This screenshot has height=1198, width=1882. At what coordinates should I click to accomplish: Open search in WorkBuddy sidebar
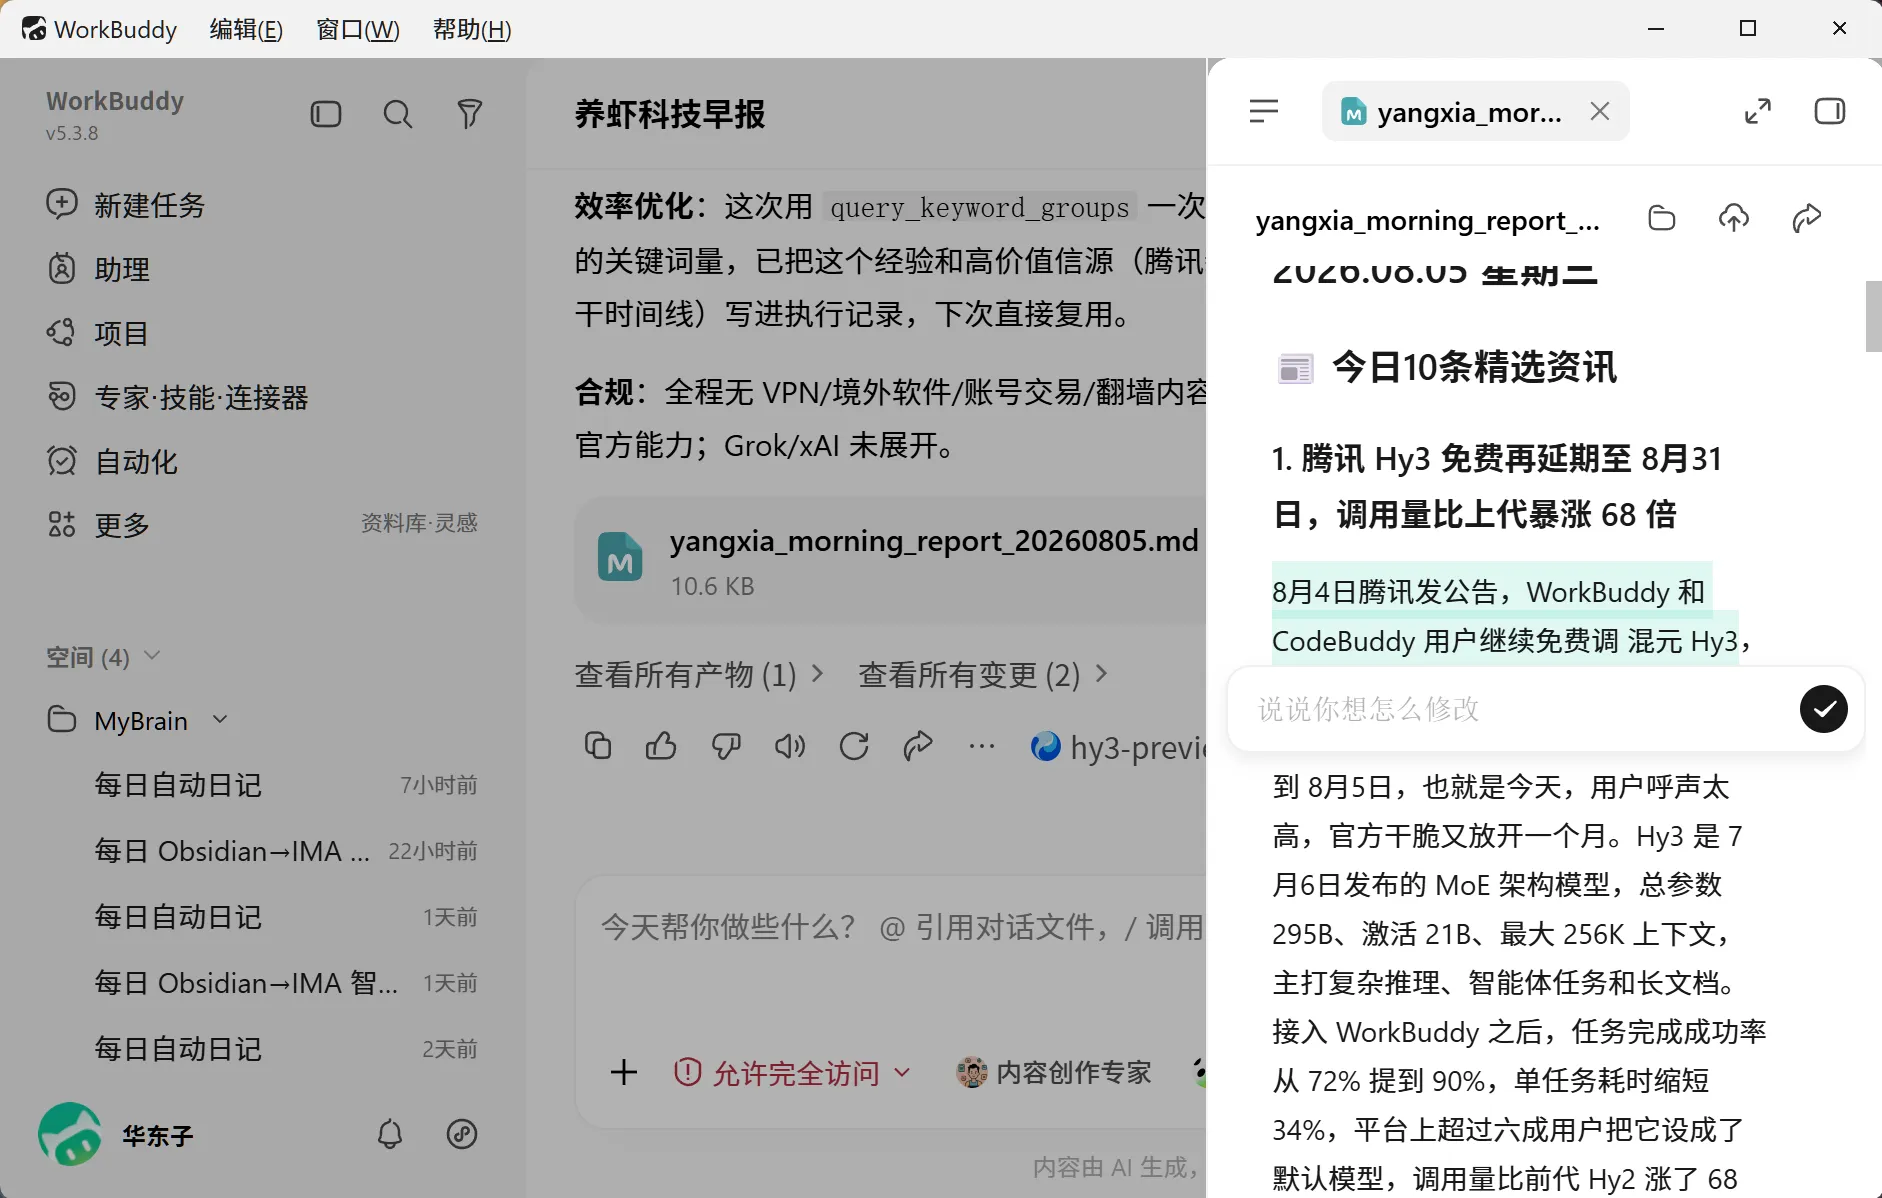coord(398,114)
